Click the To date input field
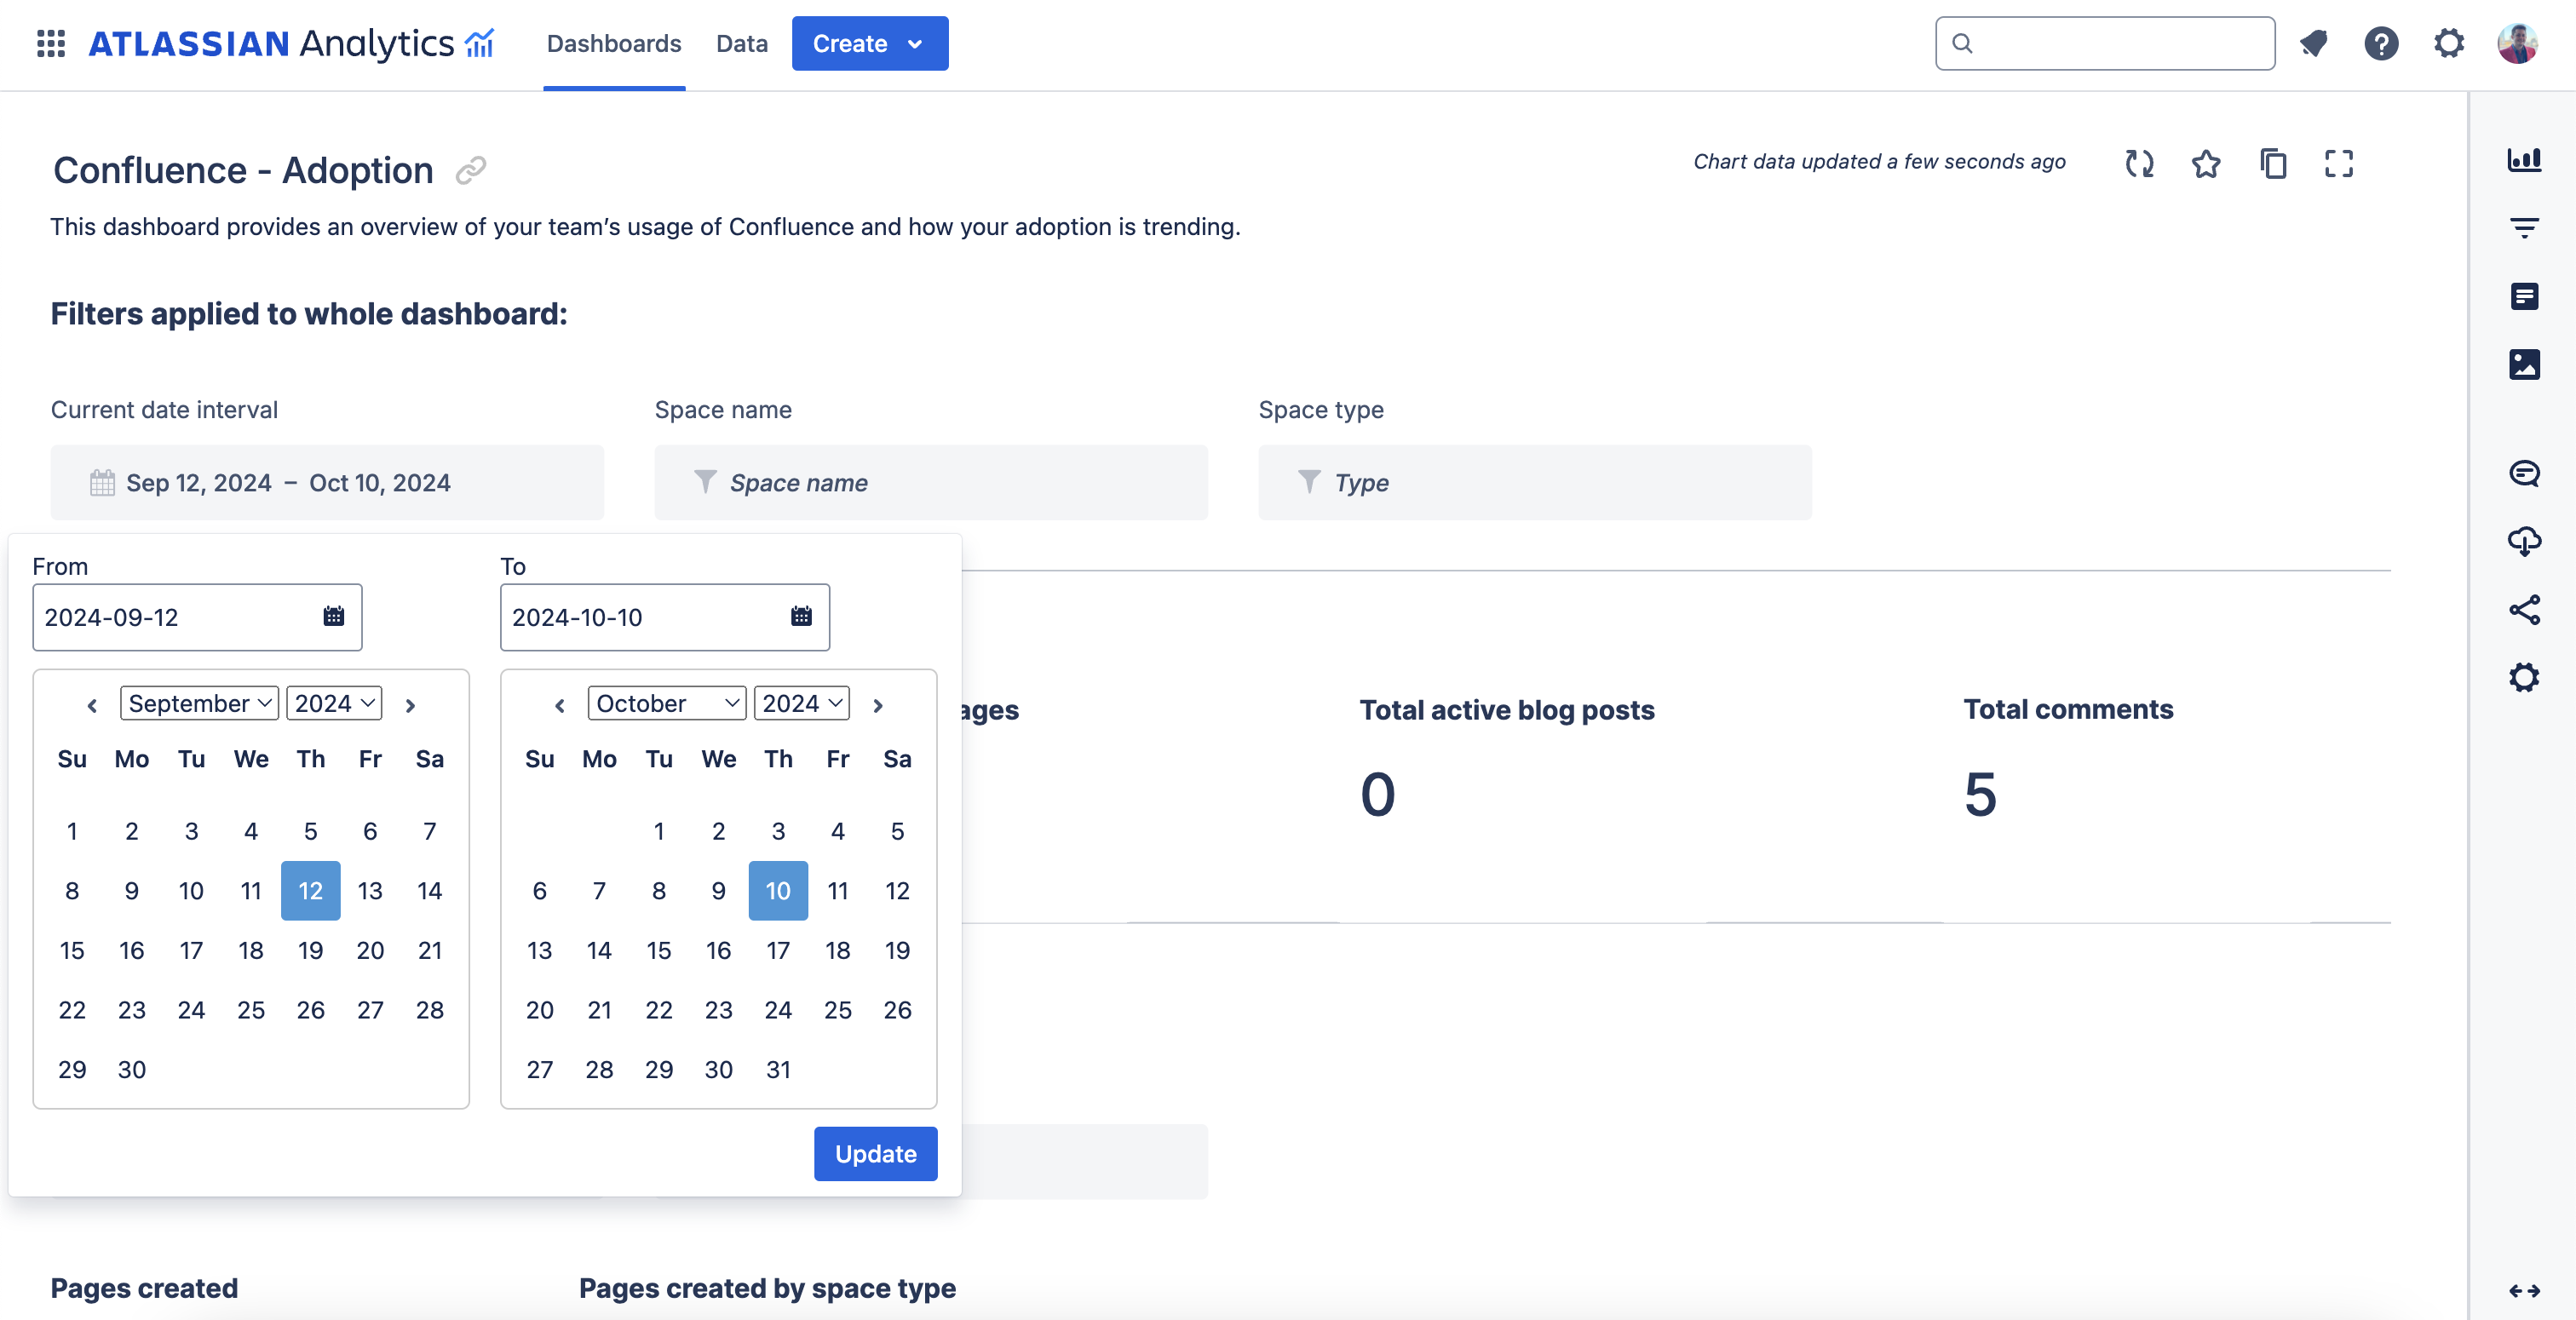 pyautogui.click(x=665, y=617)
